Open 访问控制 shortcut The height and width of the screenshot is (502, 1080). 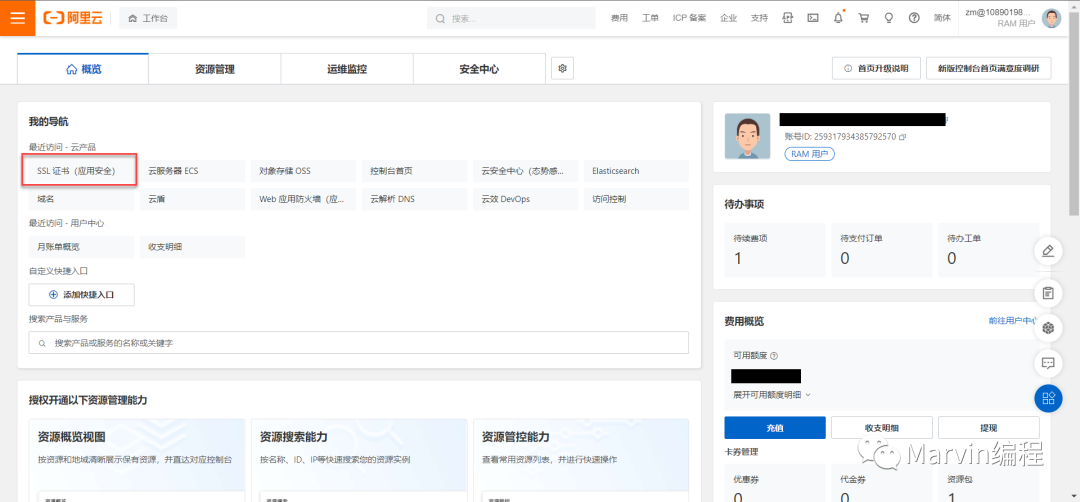636,199
